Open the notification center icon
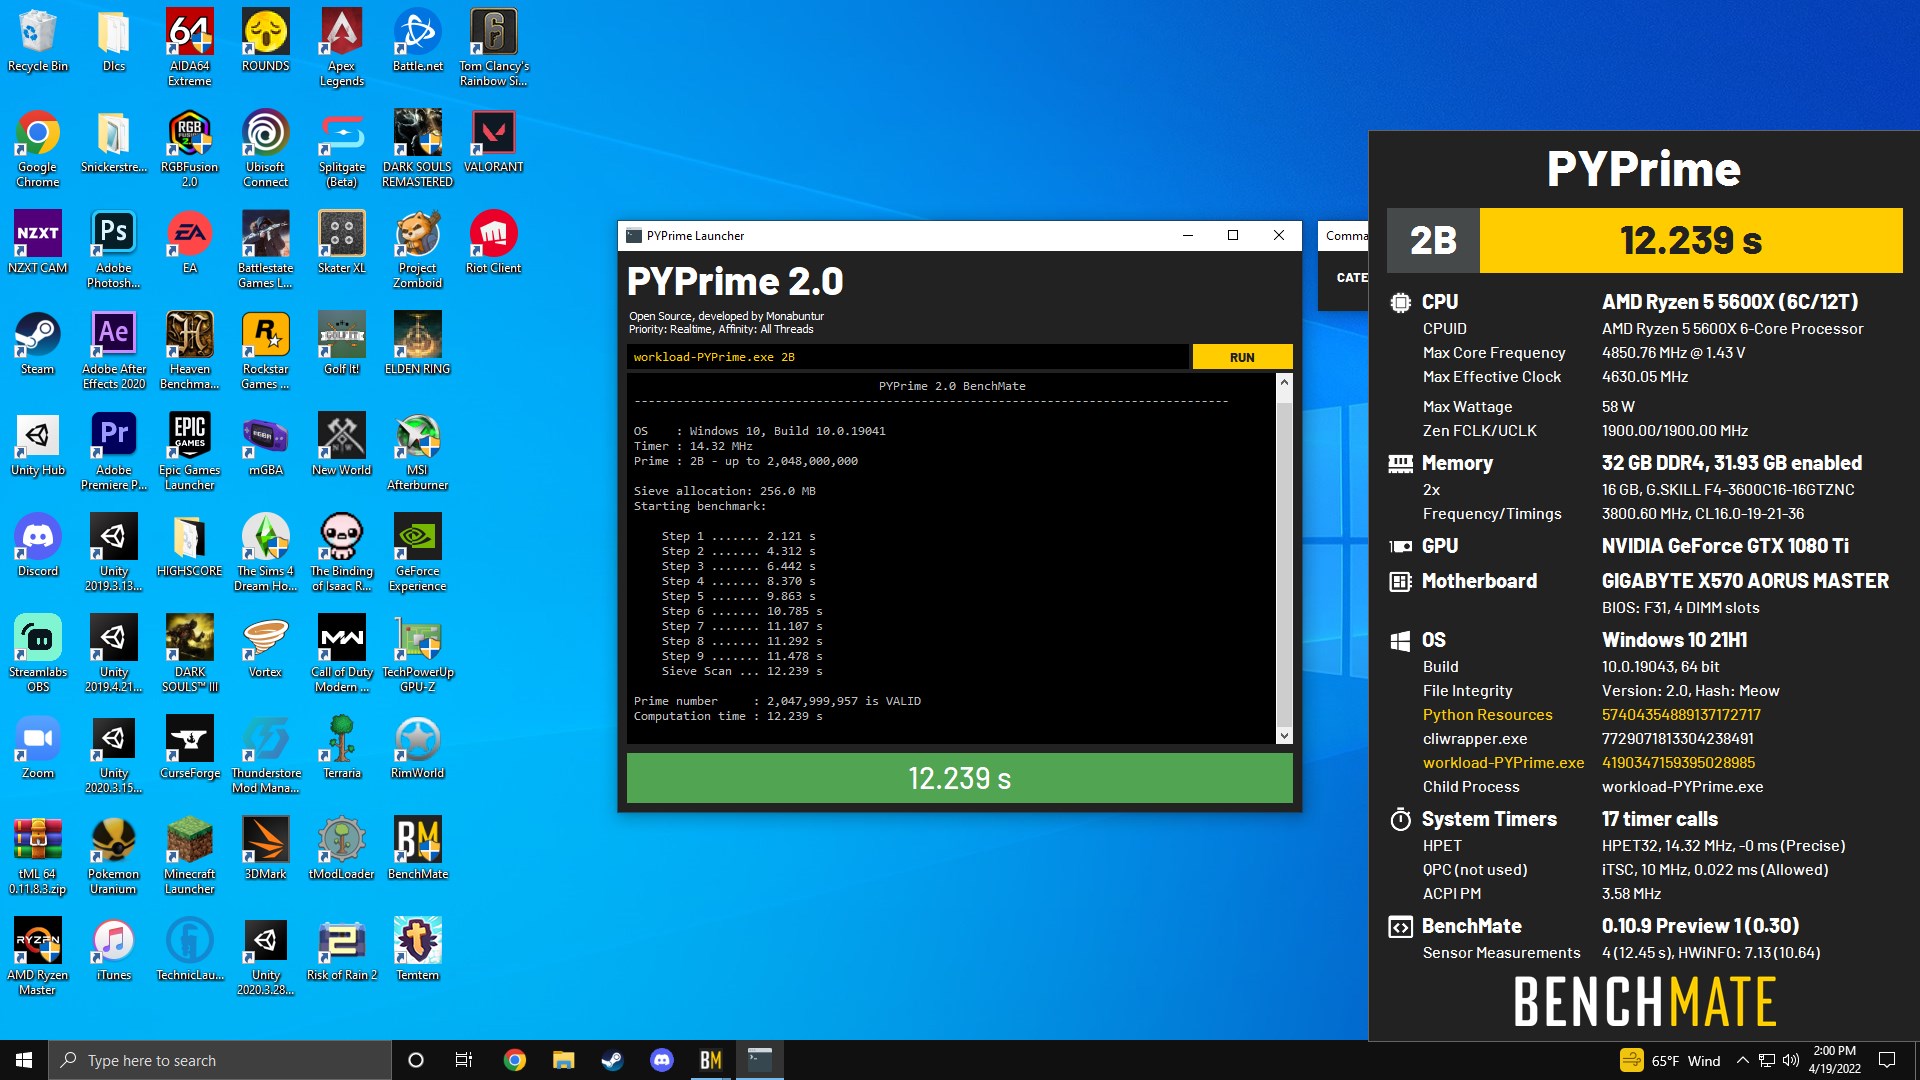This screenshot has height=1080, width=1920. click(x=1887, y=1060)
